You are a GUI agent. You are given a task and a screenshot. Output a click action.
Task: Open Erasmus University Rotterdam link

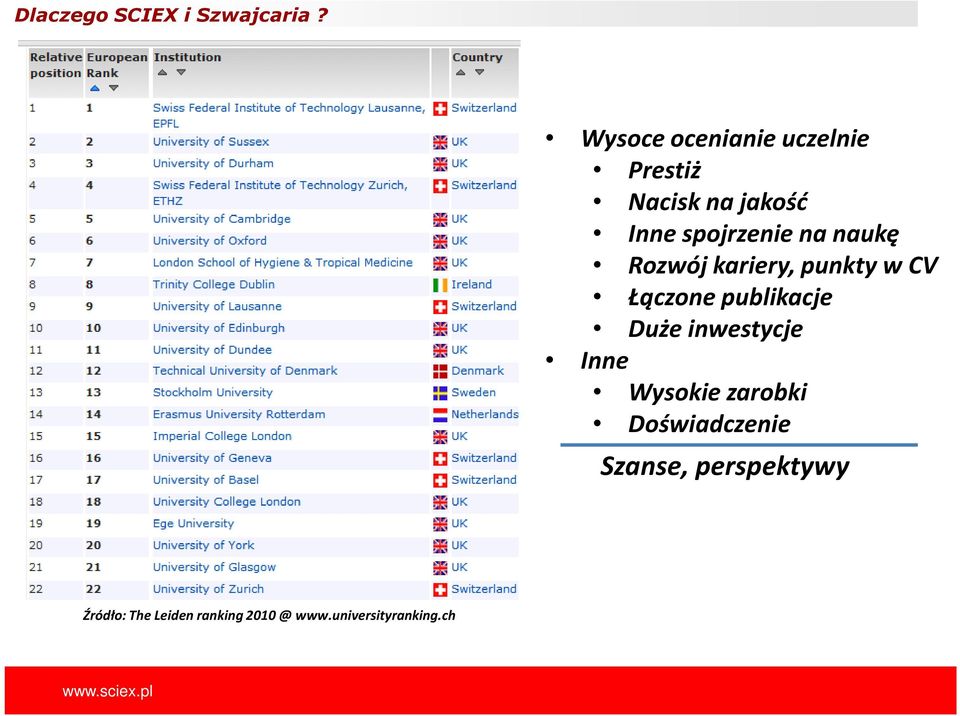239,414
